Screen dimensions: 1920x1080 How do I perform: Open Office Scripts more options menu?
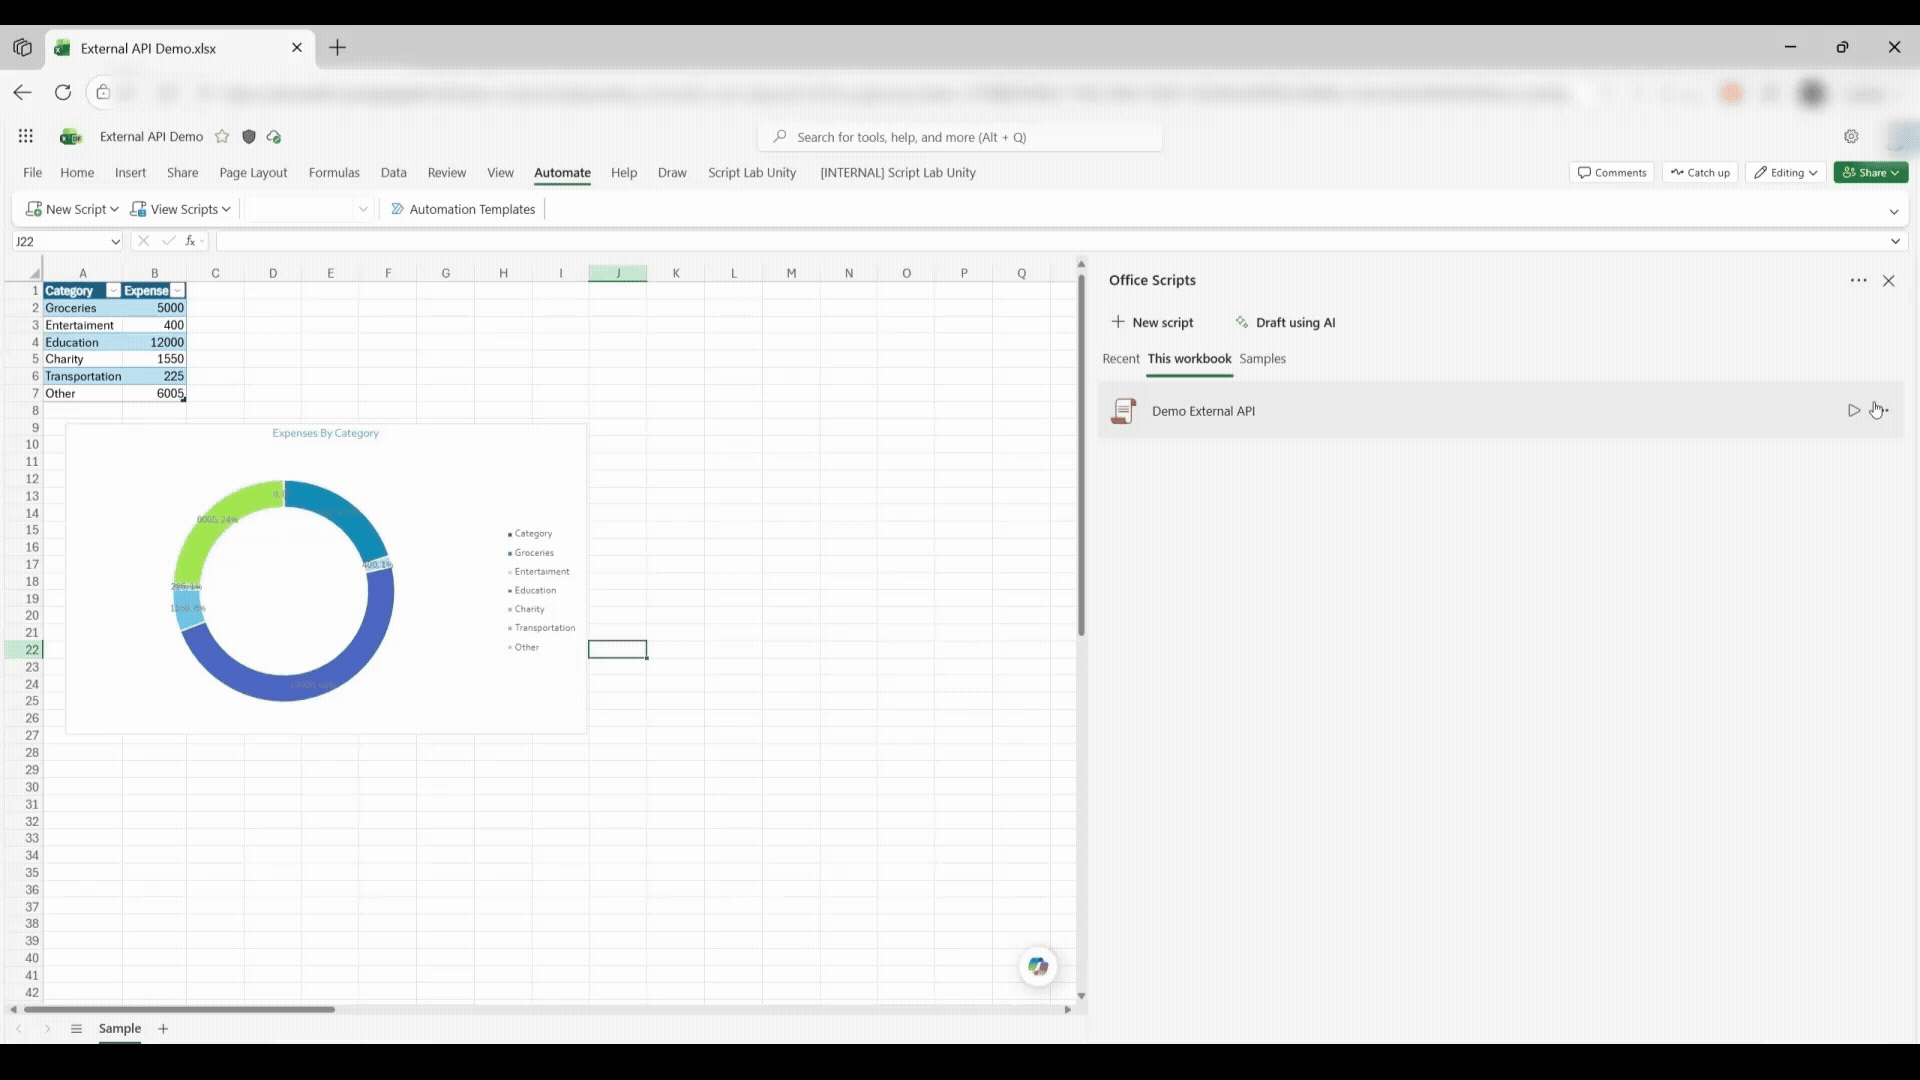click(x=1858, y=280)
